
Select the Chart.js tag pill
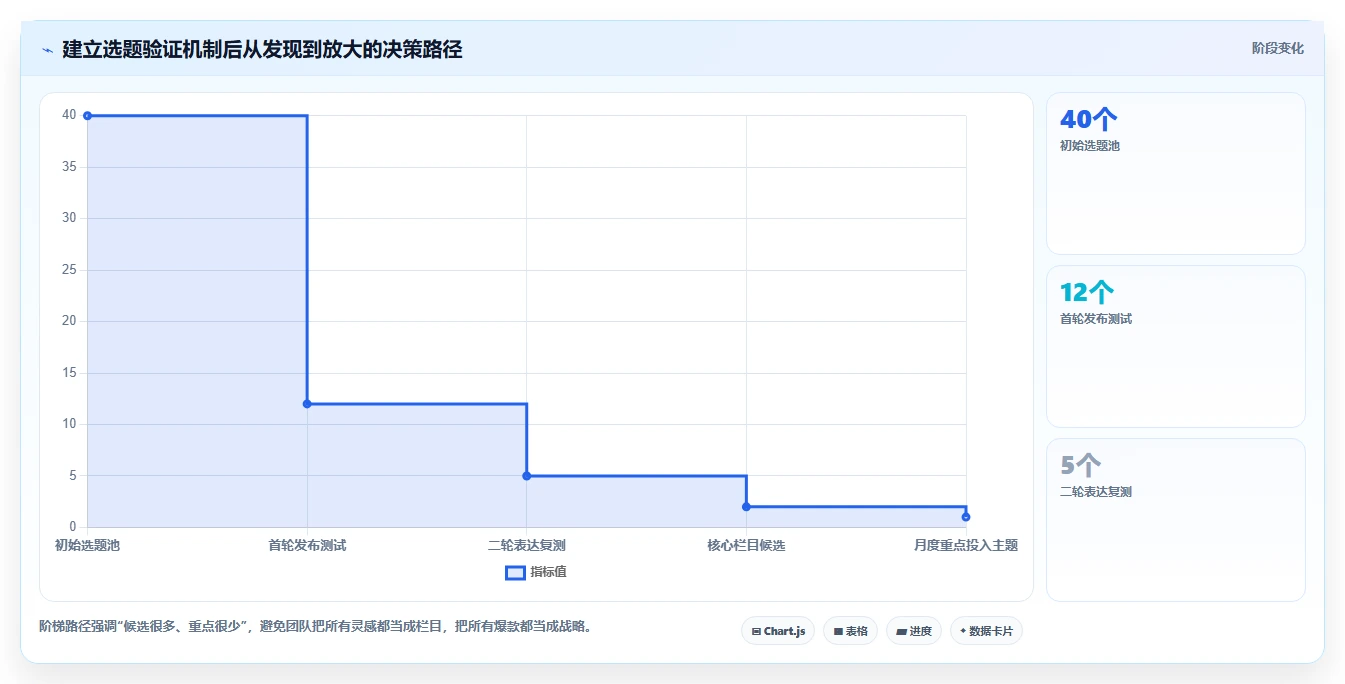point(778,631)
